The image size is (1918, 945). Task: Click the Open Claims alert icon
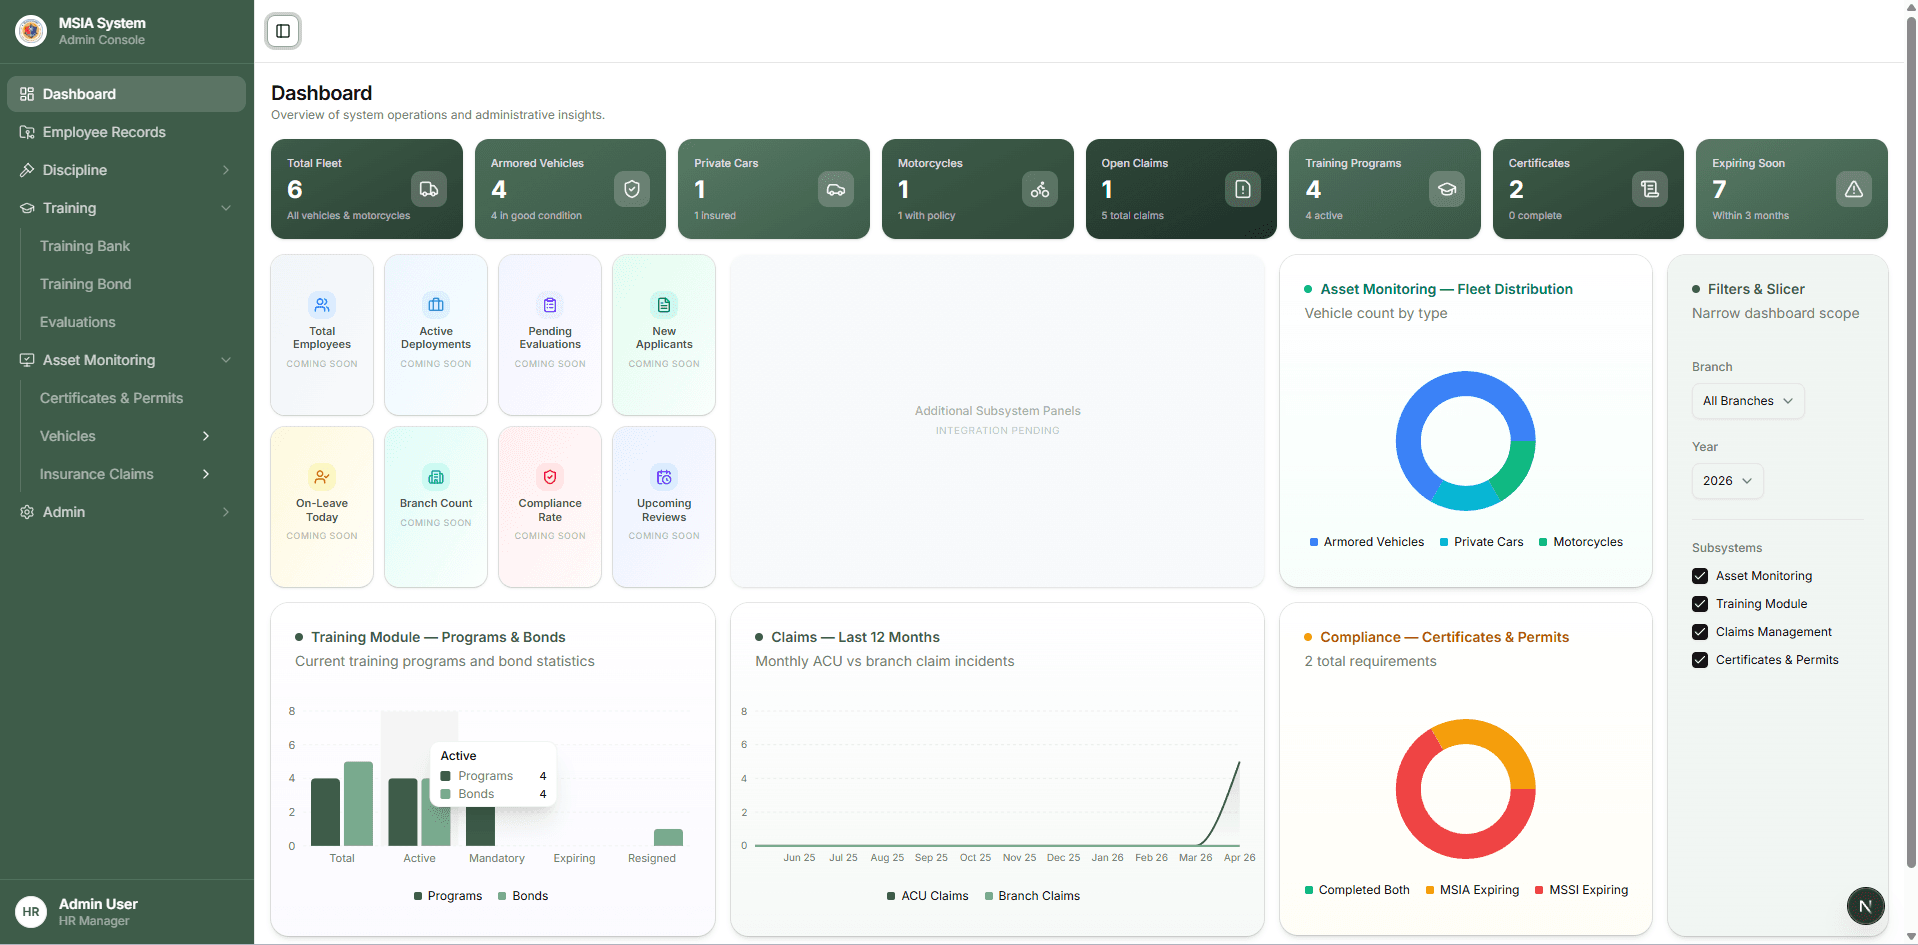pyautogui.click(x=1243, y=189)
